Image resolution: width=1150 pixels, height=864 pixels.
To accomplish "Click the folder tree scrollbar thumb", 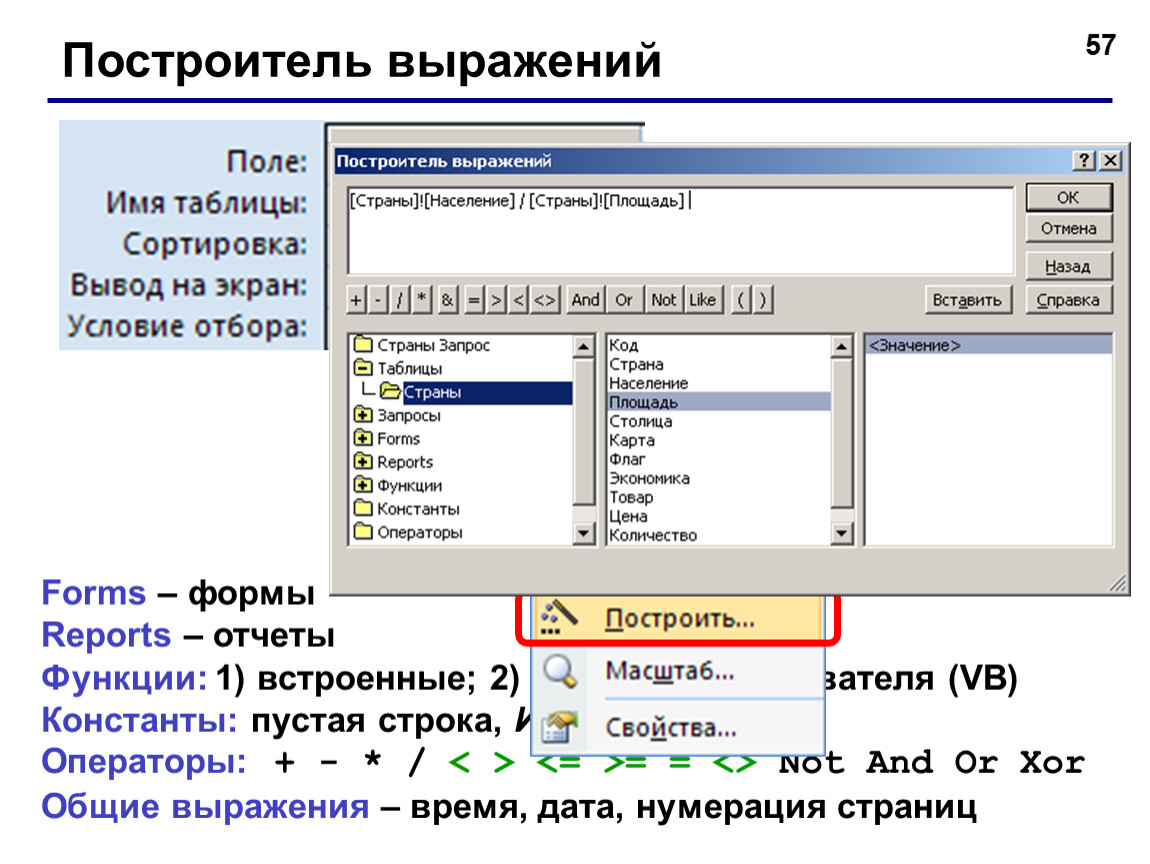I will click(x=584, y=431).
